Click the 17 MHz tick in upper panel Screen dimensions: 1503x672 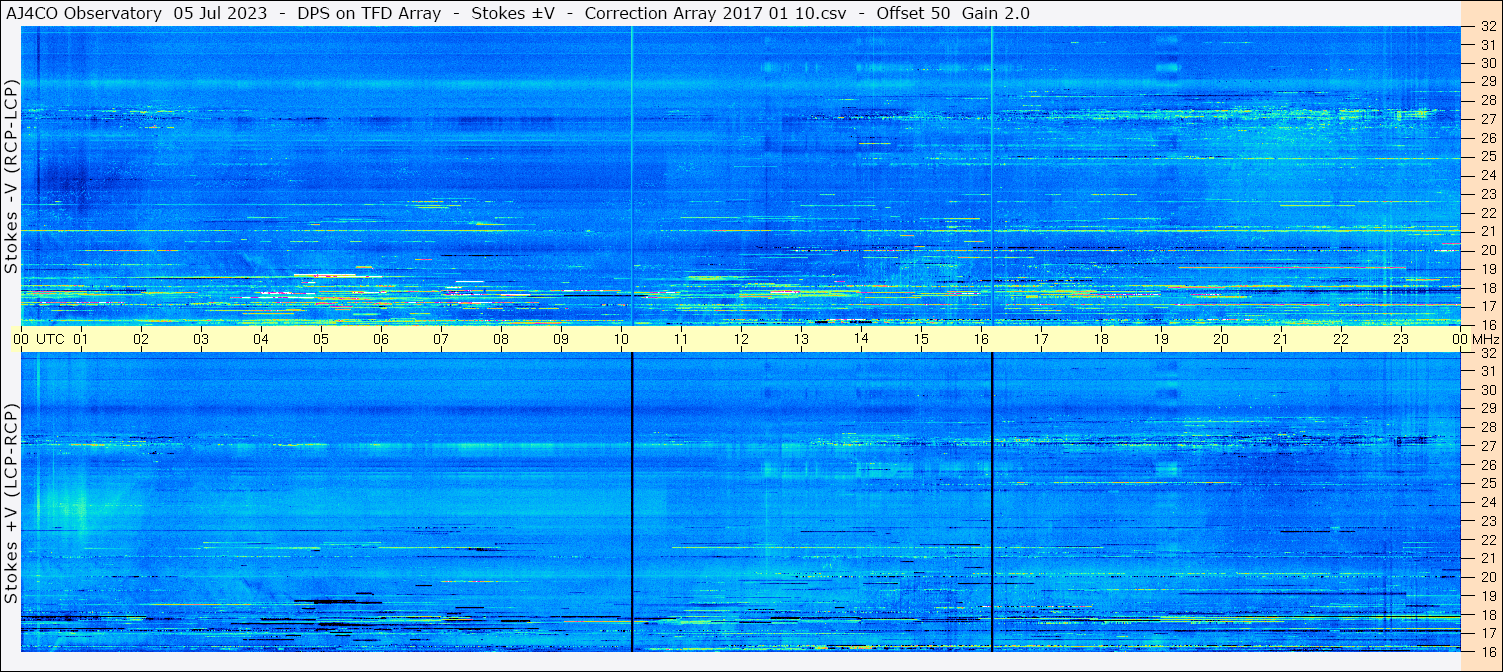(1488, 306)
